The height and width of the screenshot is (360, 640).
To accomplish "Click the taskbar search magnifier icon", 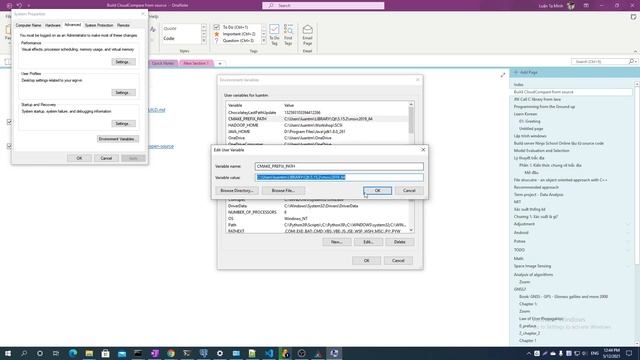I will [24, 353].
